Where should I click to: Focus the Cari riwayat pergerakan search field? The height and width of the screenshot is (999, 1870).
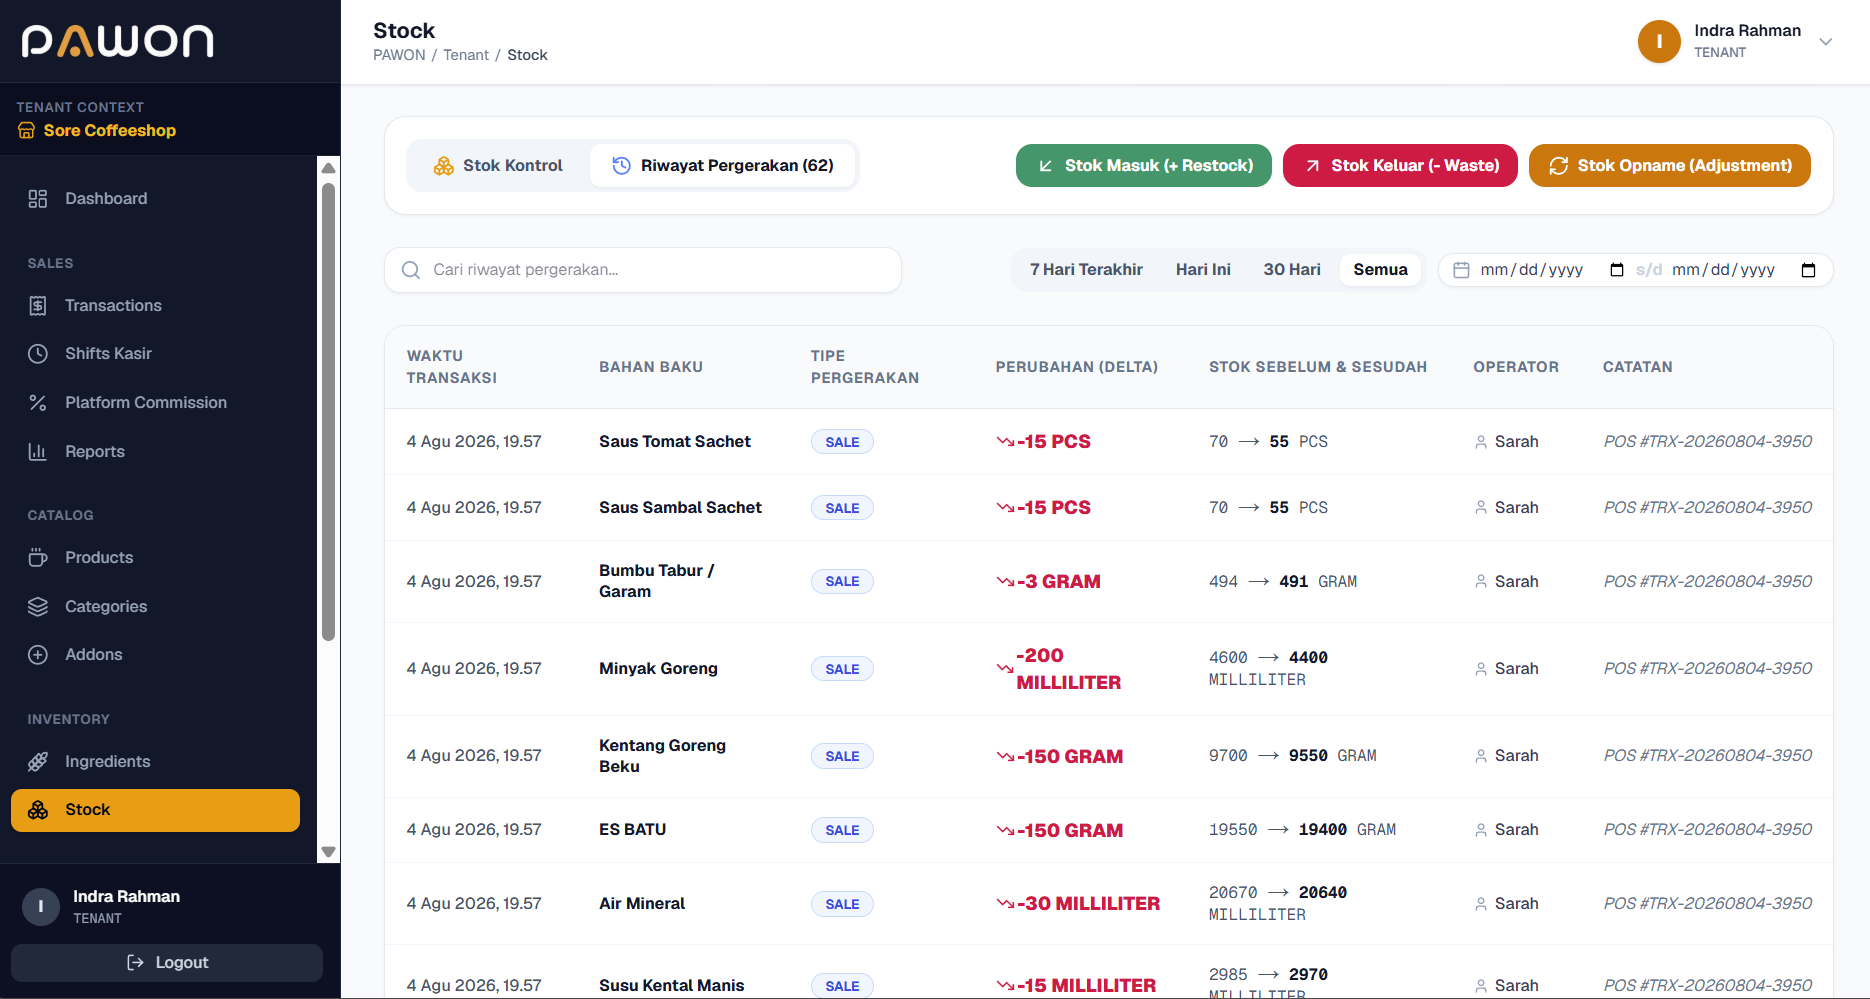(x=643, y=270)
